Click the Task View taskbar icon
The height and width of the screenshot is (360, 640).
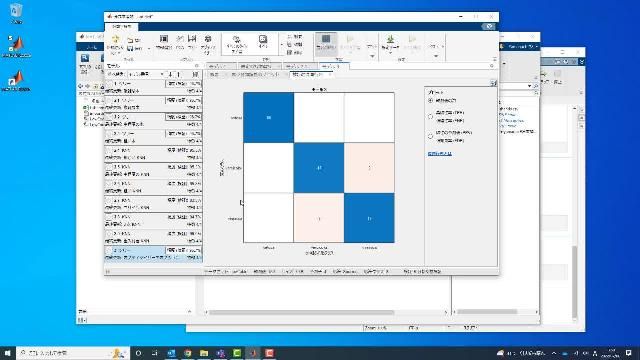155,353
